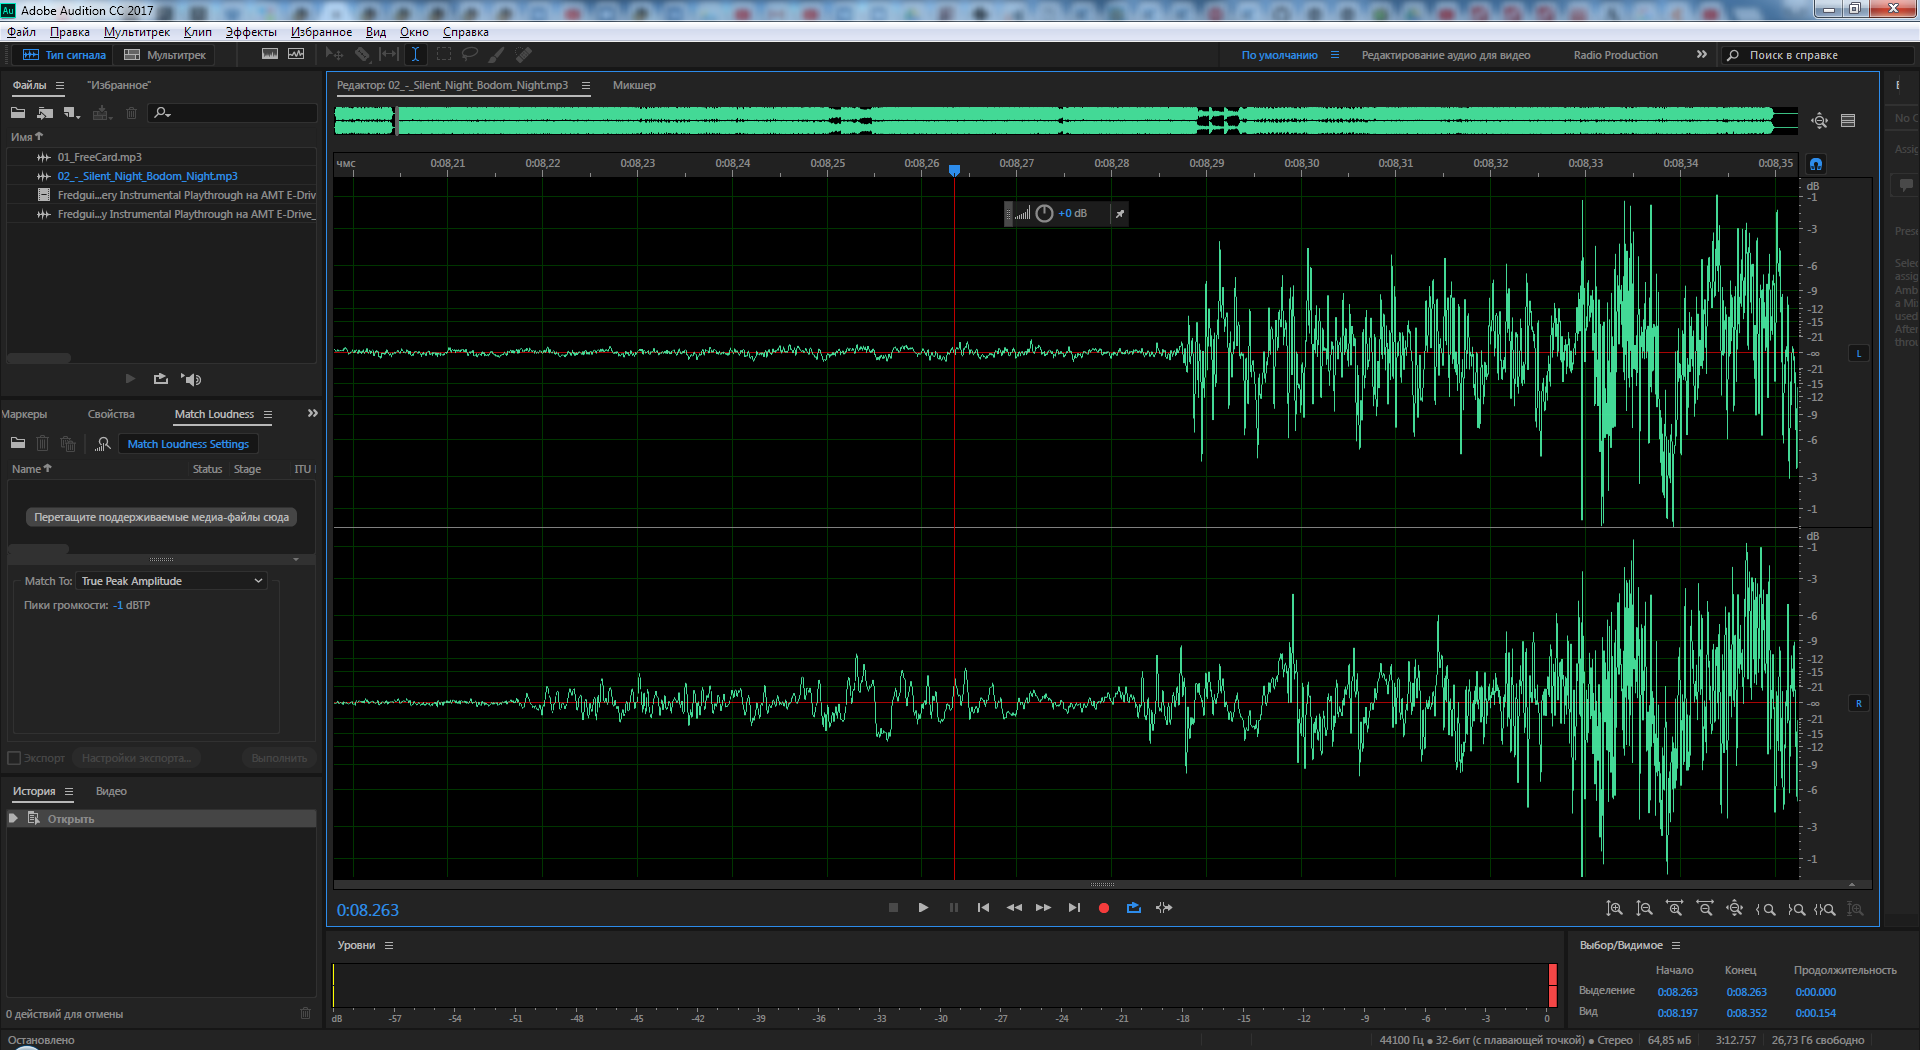
Task: Move playhead to previous marker
Action: 983,908
